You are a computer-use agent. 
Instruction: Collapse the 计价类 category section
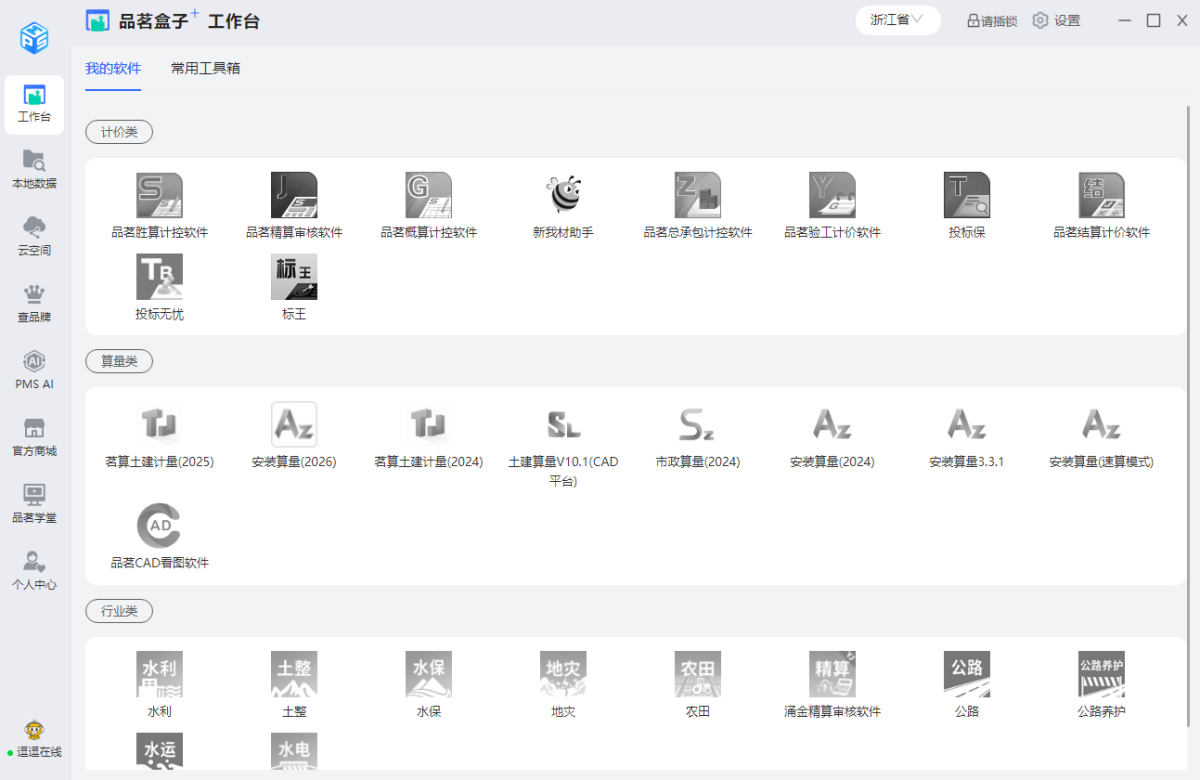click(x=119, y=132)
